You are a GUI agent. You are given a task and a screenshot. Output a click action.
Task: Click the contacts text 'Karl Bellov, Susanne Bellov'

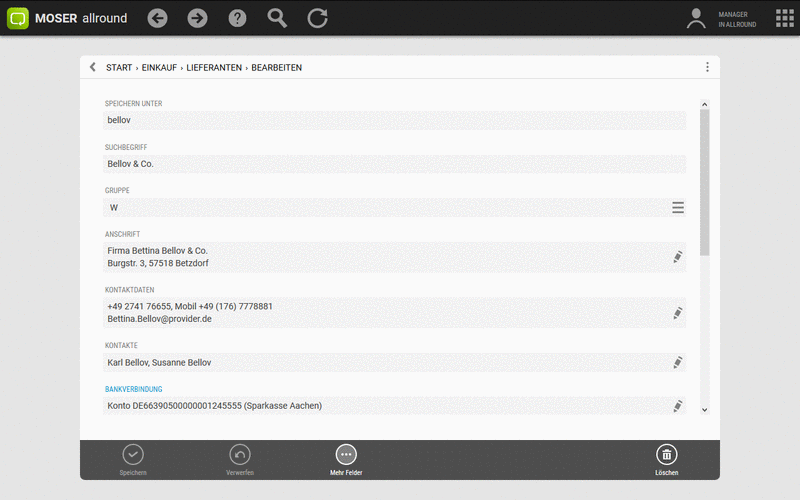tap(159, 362)
